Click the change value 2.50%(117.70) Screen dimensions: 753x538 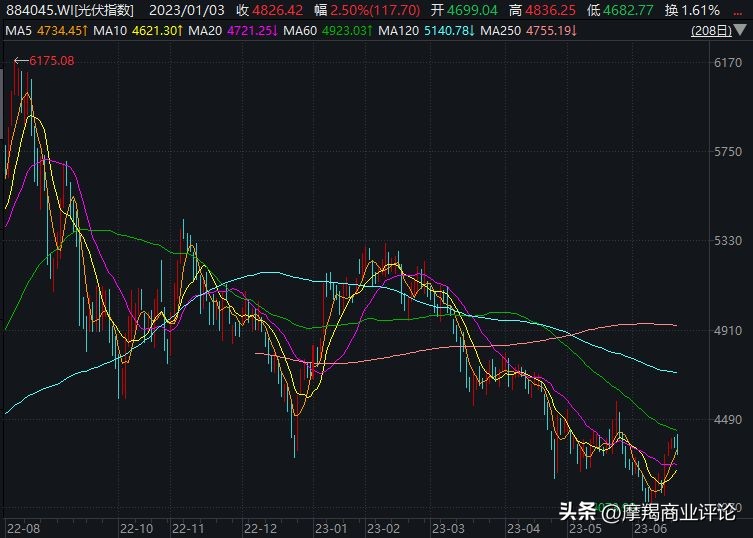click(x=375, y=10)
